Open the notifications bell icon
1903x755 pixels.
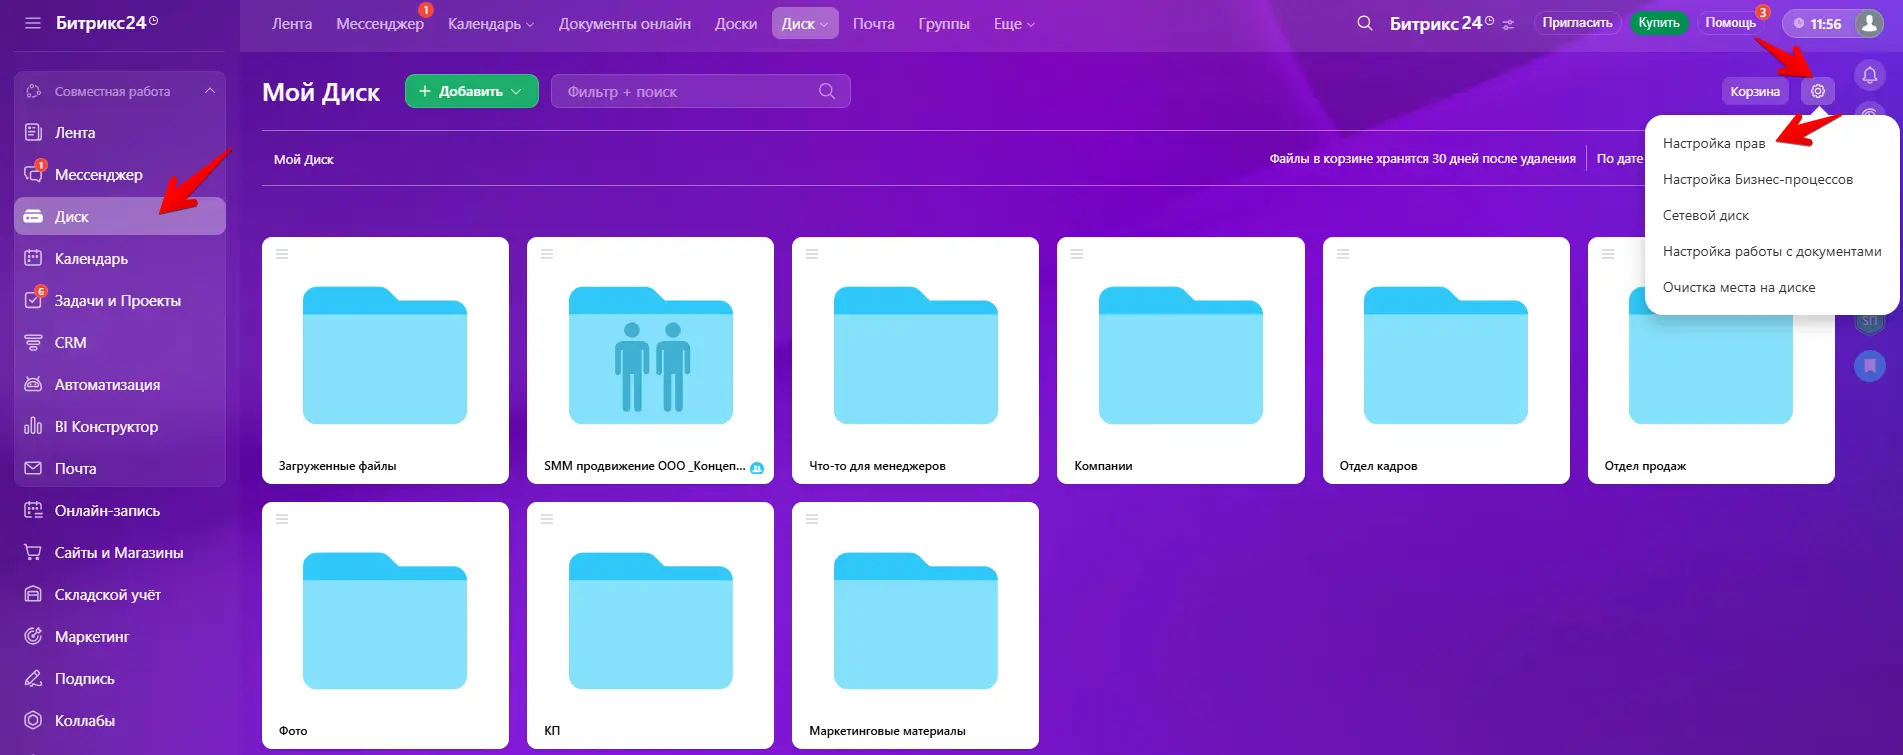(x=1869, y=76)
